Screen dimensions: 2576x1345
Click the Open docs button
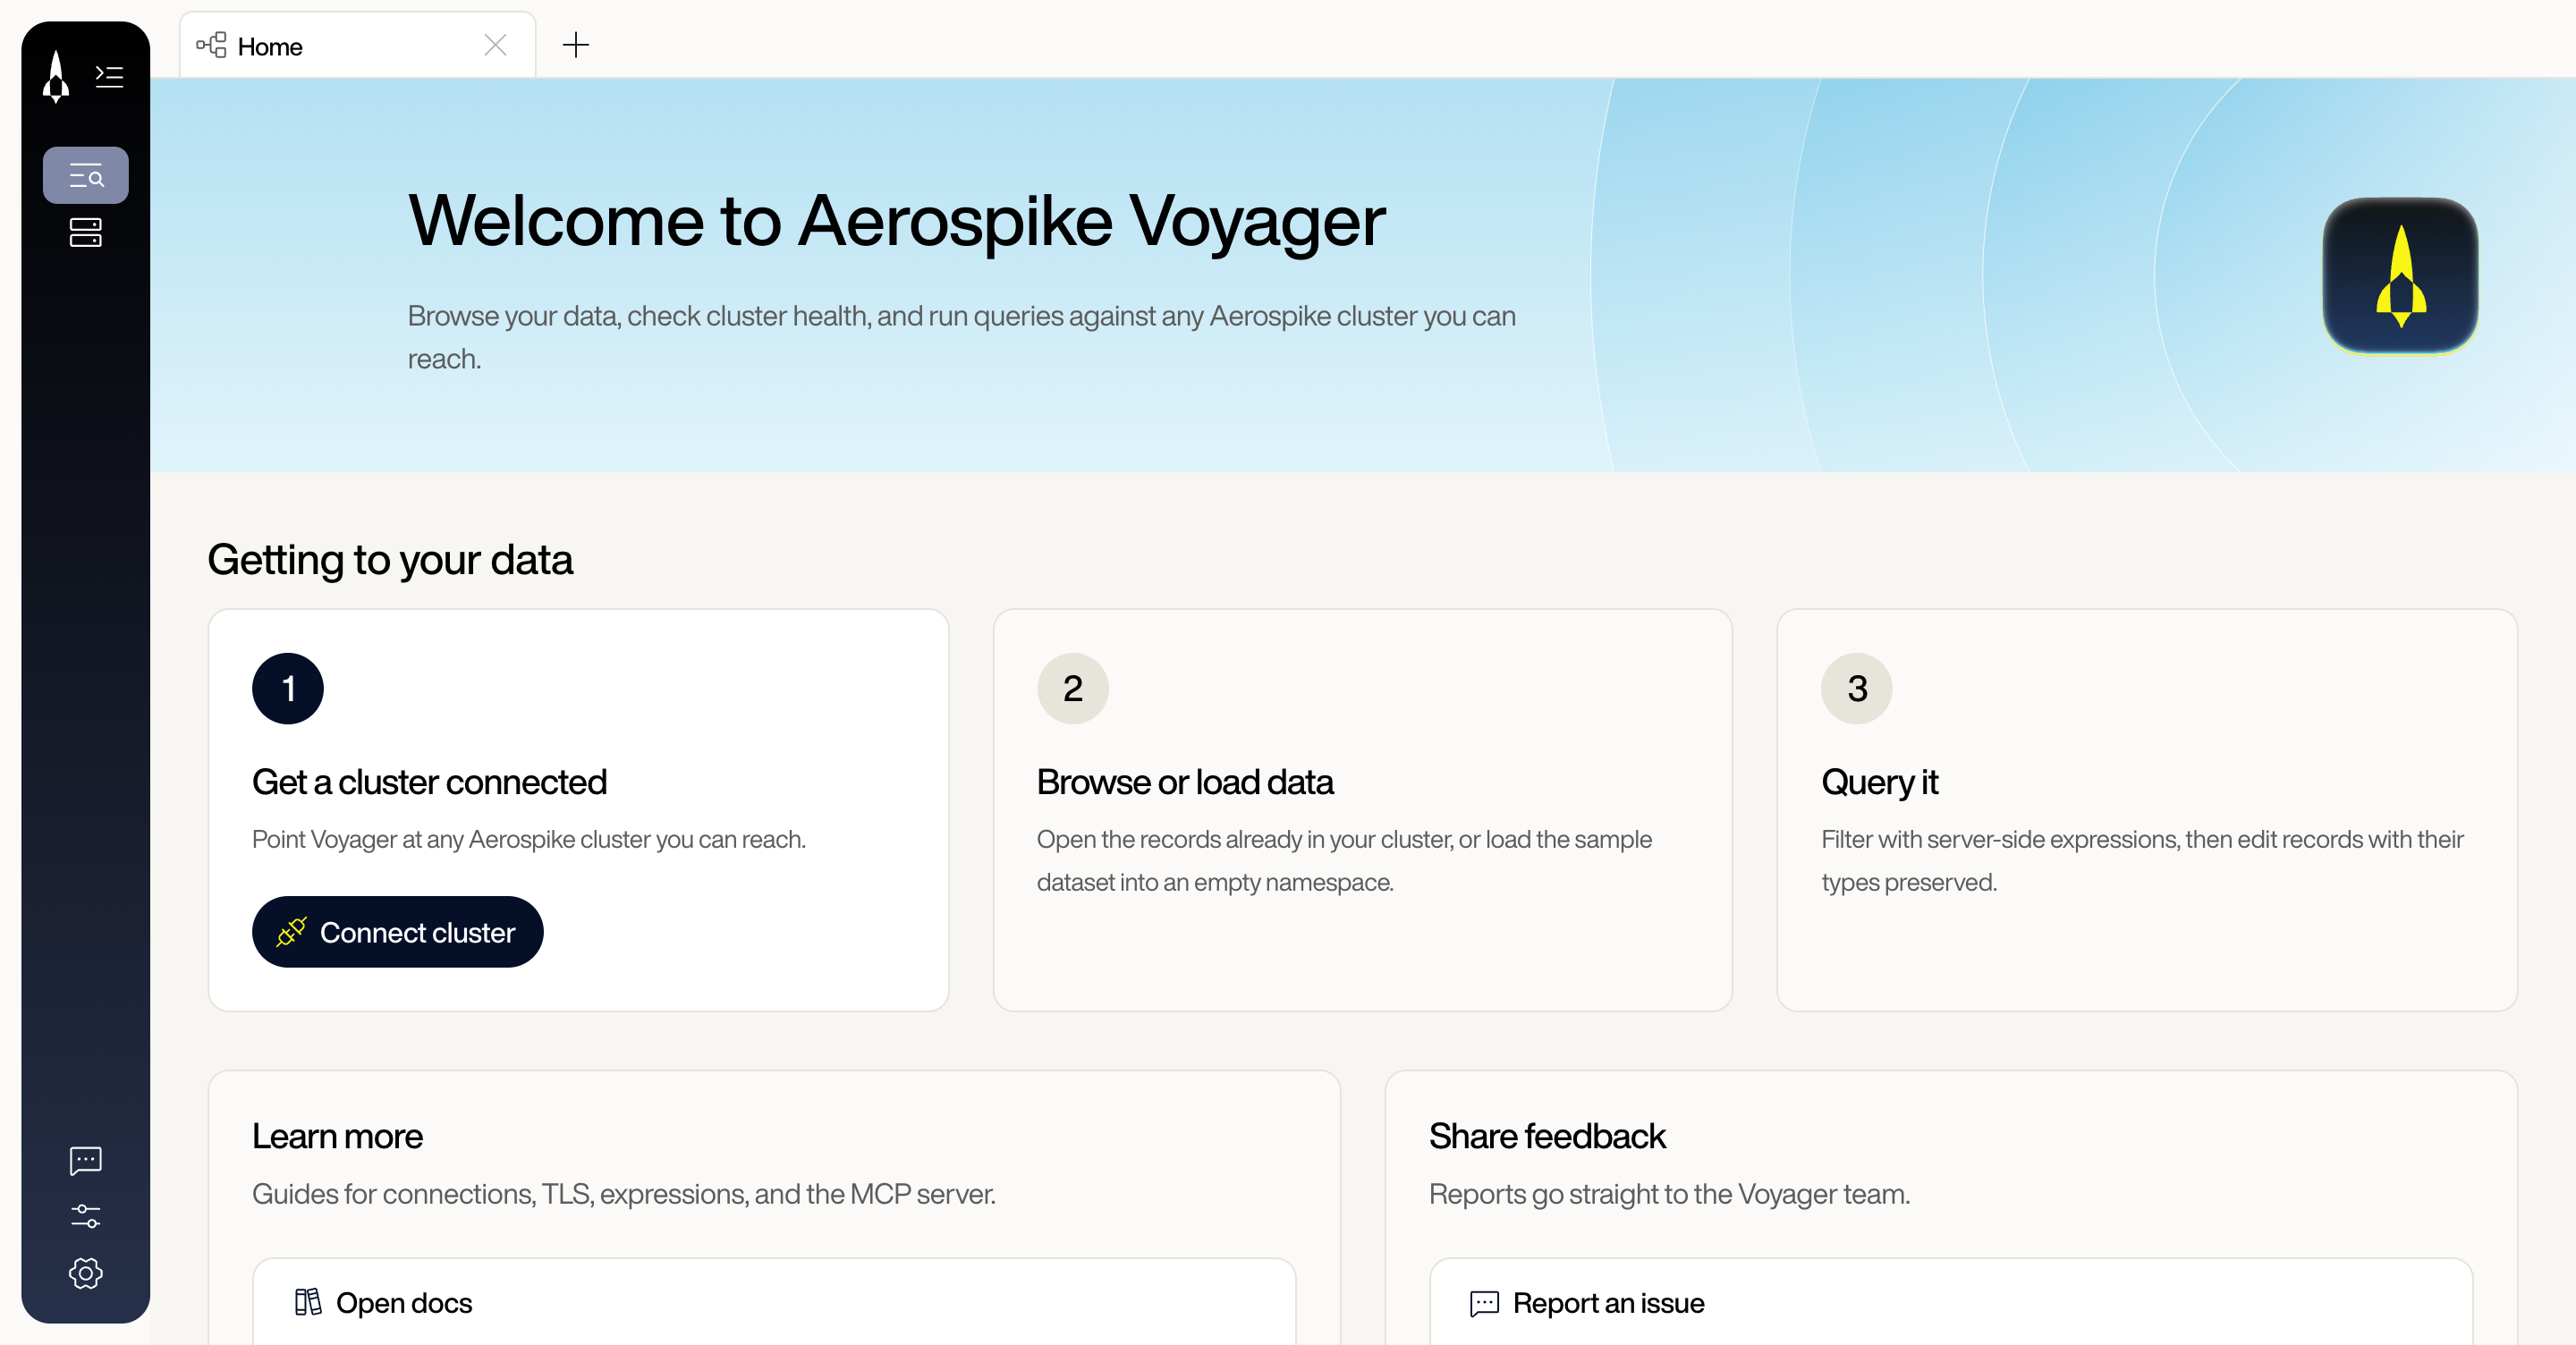774,1302
